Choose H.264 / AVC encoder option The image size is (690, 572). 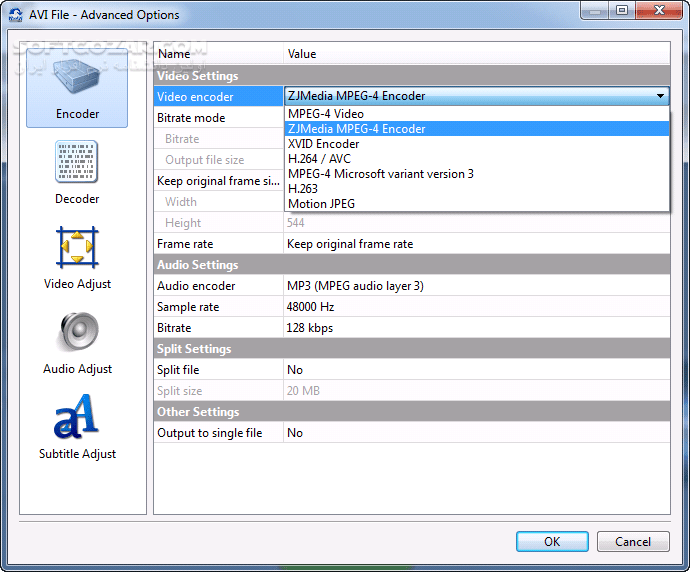(x=477, y=159)
